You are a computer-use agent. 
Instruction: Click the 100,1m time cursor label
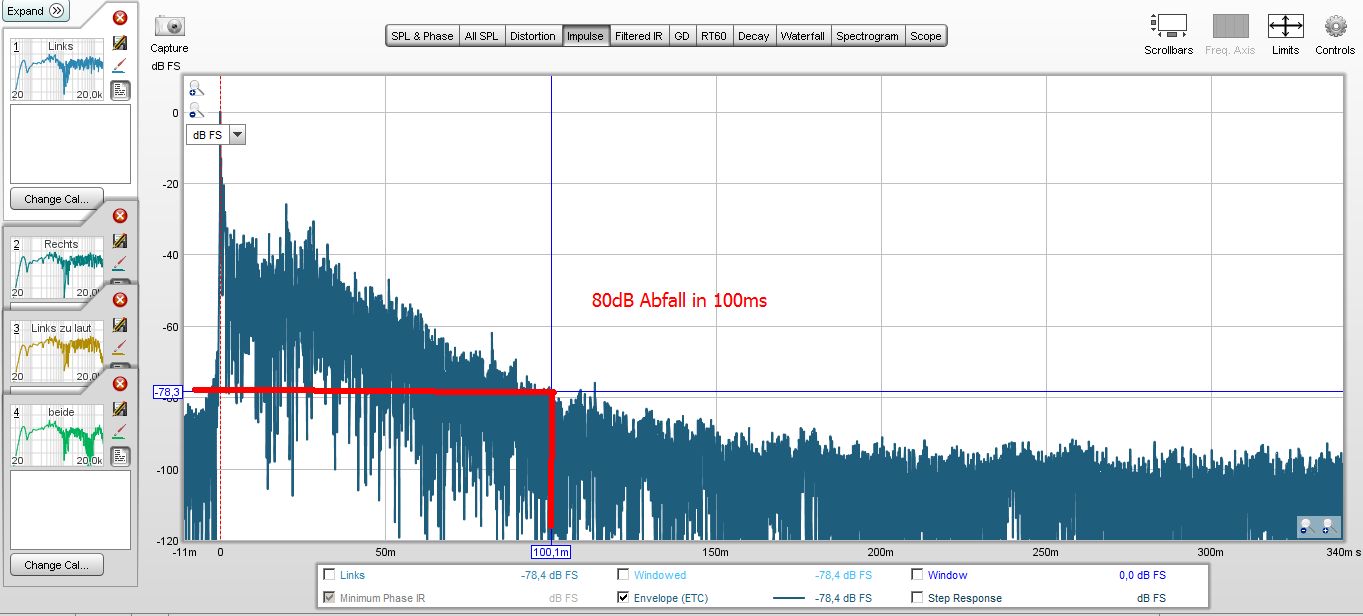[551, 552]
